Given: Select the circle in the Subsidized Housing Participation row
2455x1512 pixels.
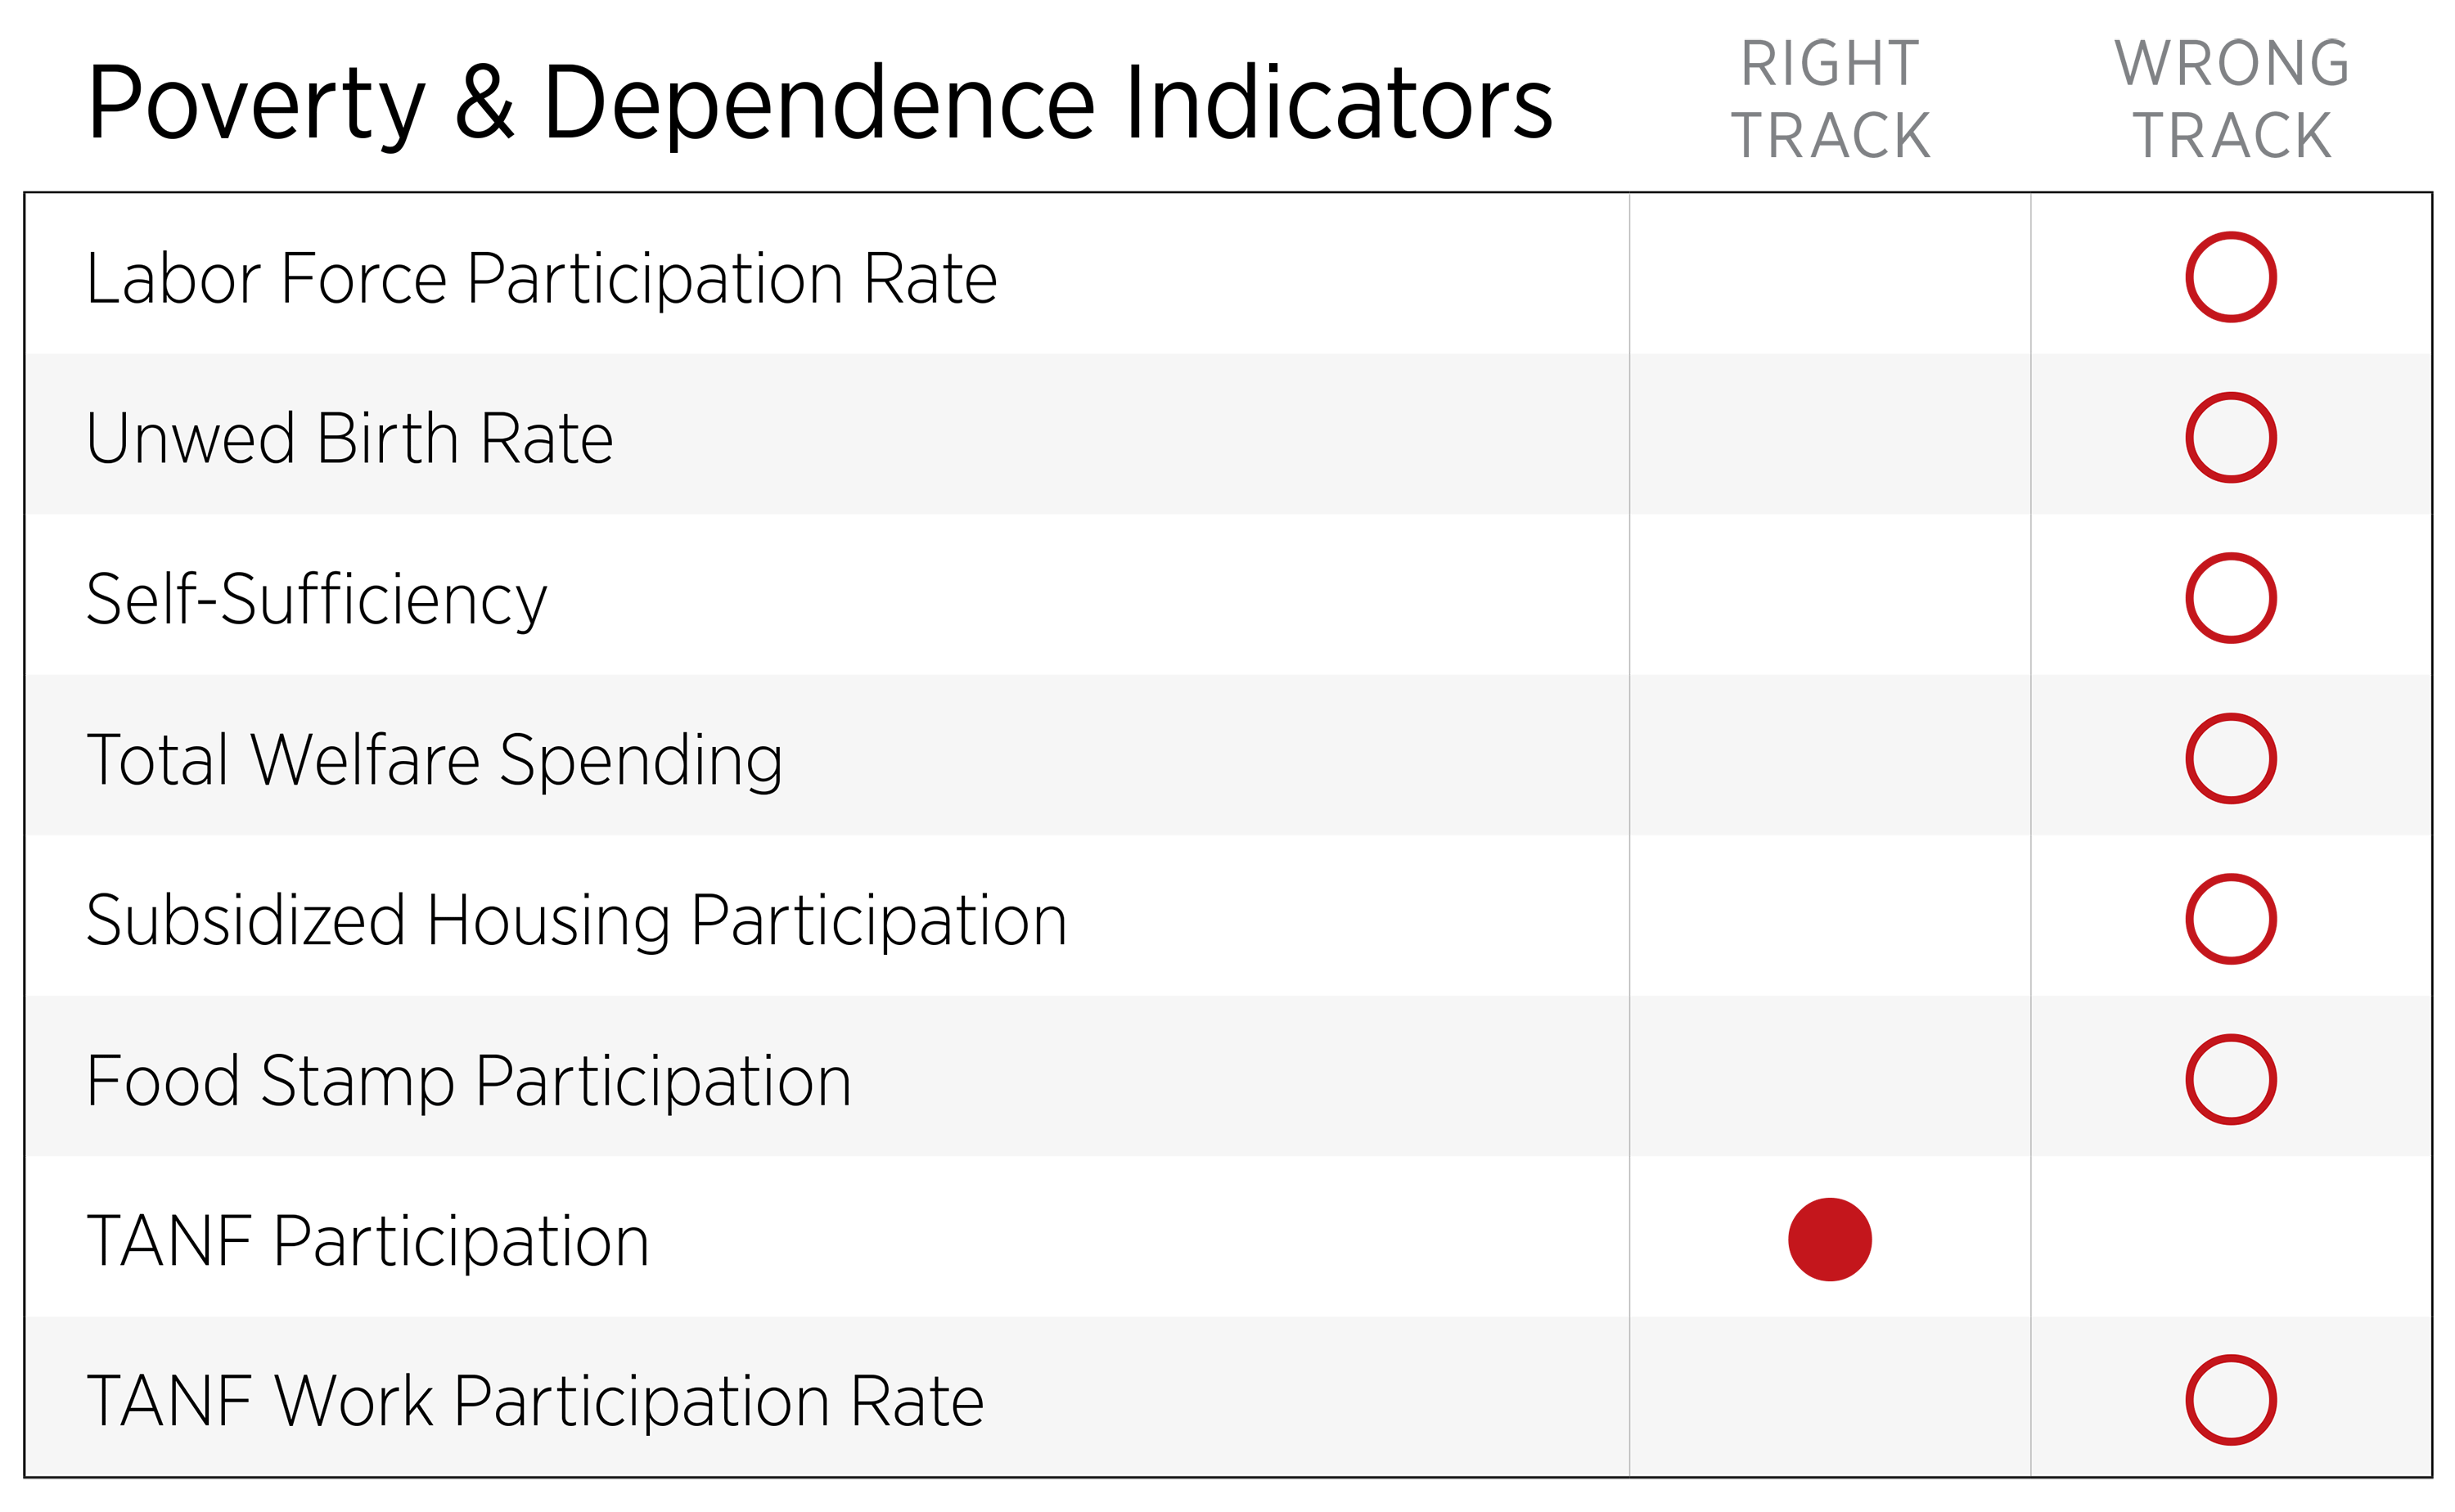Looking at the screenshot, I should point(2231,919).
